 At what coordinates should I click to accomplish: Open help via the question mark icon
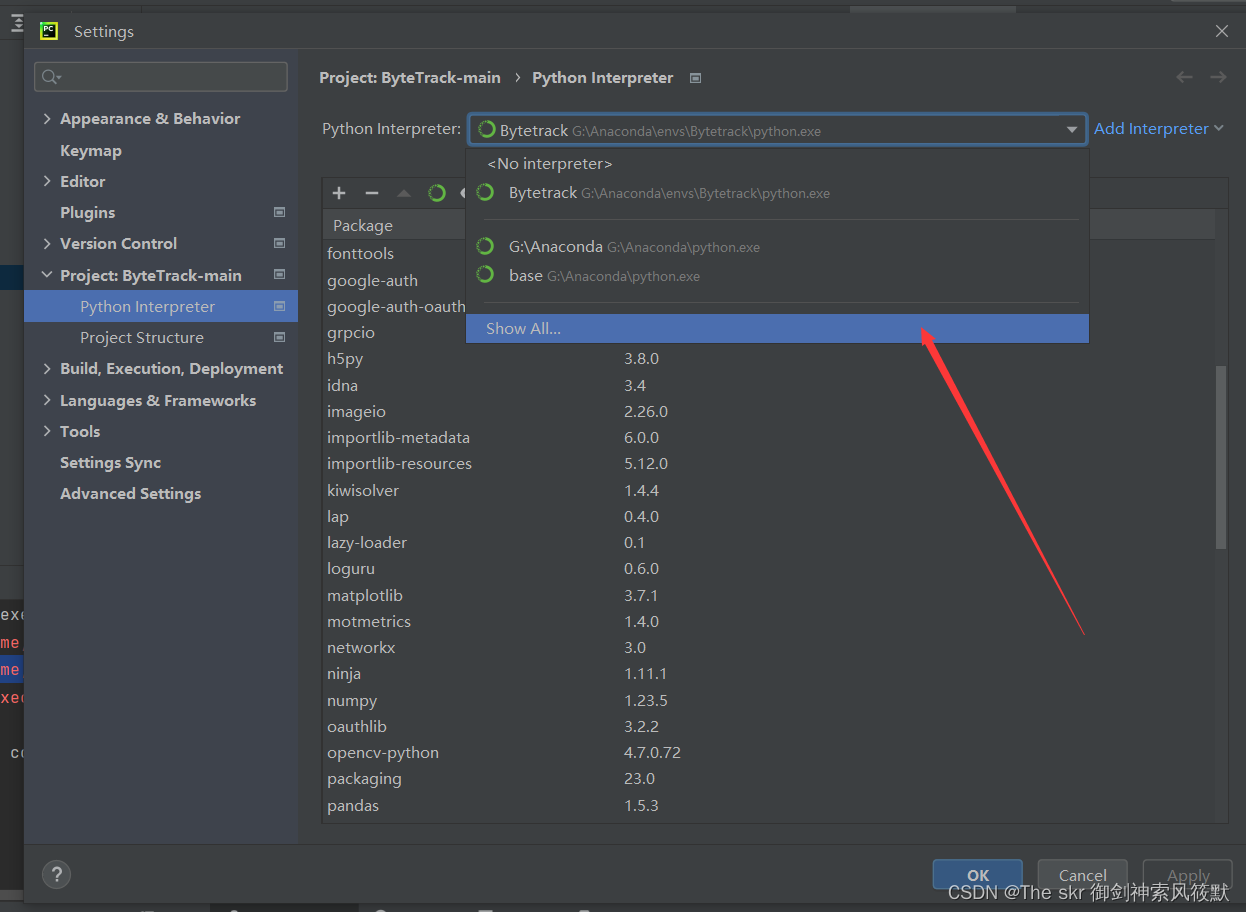tap(56, 874)
